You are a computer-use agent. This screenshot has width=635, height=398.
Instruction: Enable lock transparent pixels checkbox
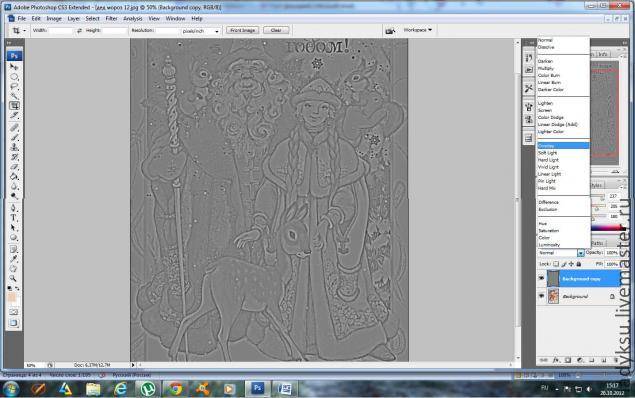pyautogui.click(x=556, y=264)
